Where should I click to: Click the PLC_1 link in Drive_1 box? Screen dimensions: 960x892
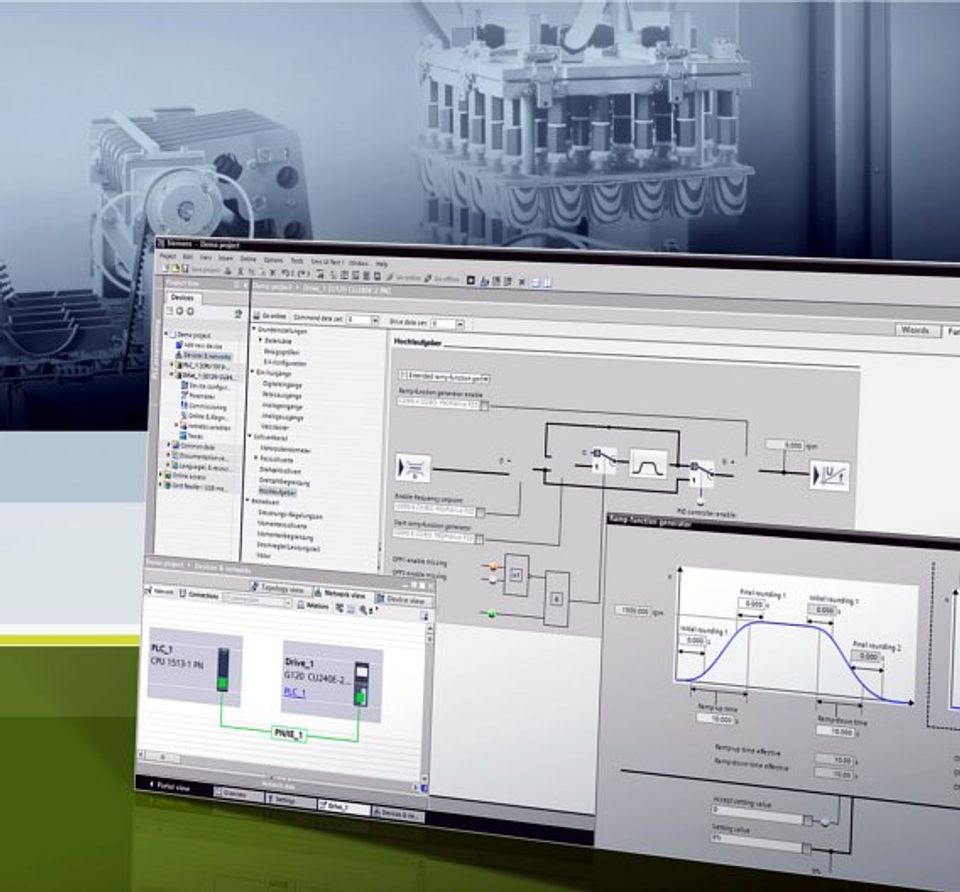click(x=294, y=692)
